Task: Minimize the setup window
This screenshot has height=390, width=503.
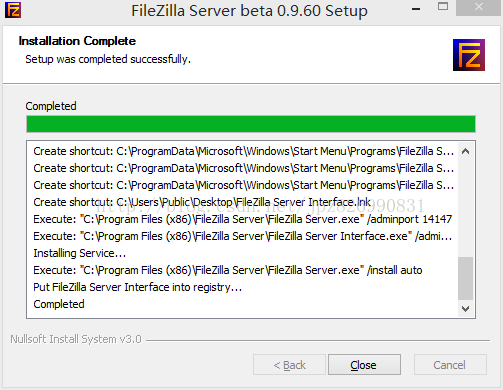Action: [x=416, y=9]
